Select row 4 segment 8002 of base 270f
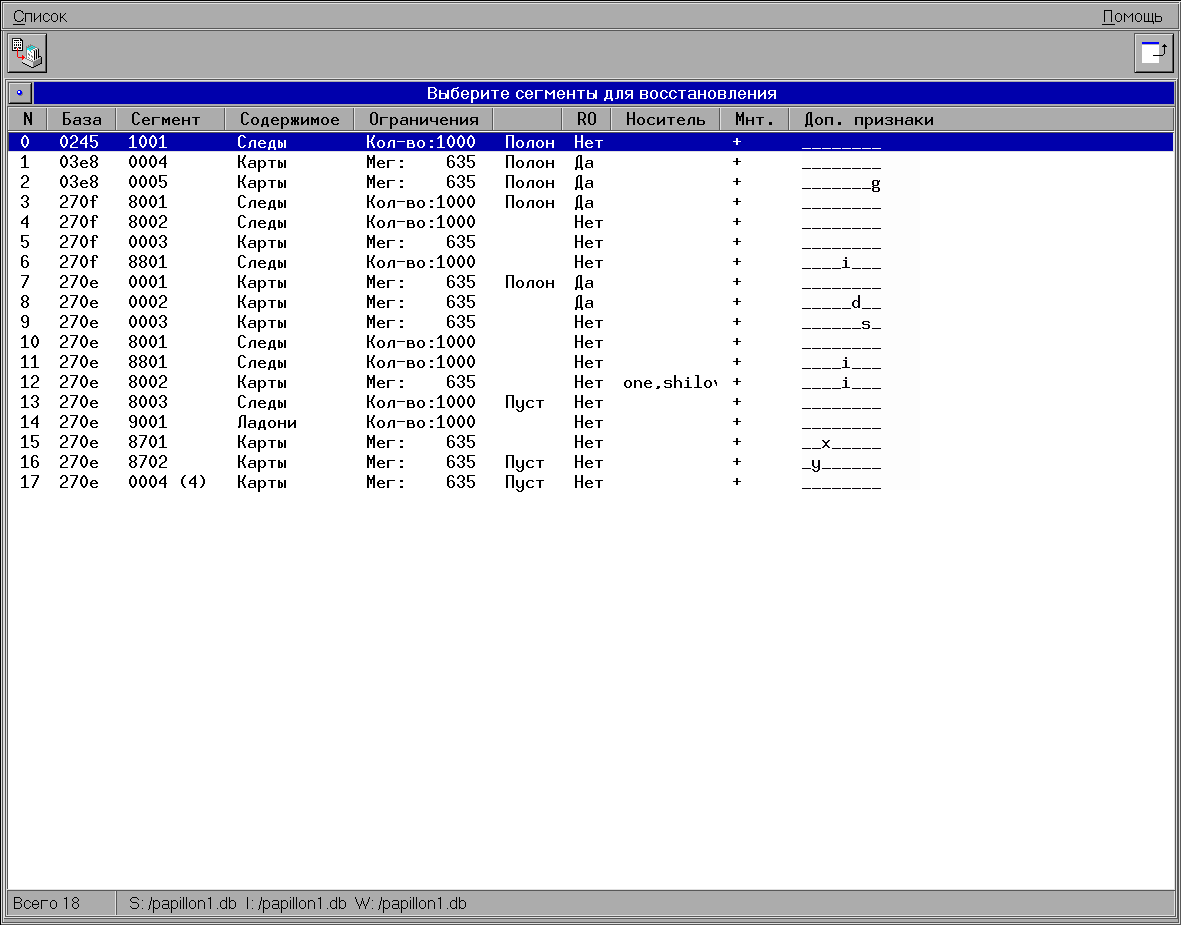The width and height of the screenshot is (1181, 925). pyautogui.click(x=590, y=222)
